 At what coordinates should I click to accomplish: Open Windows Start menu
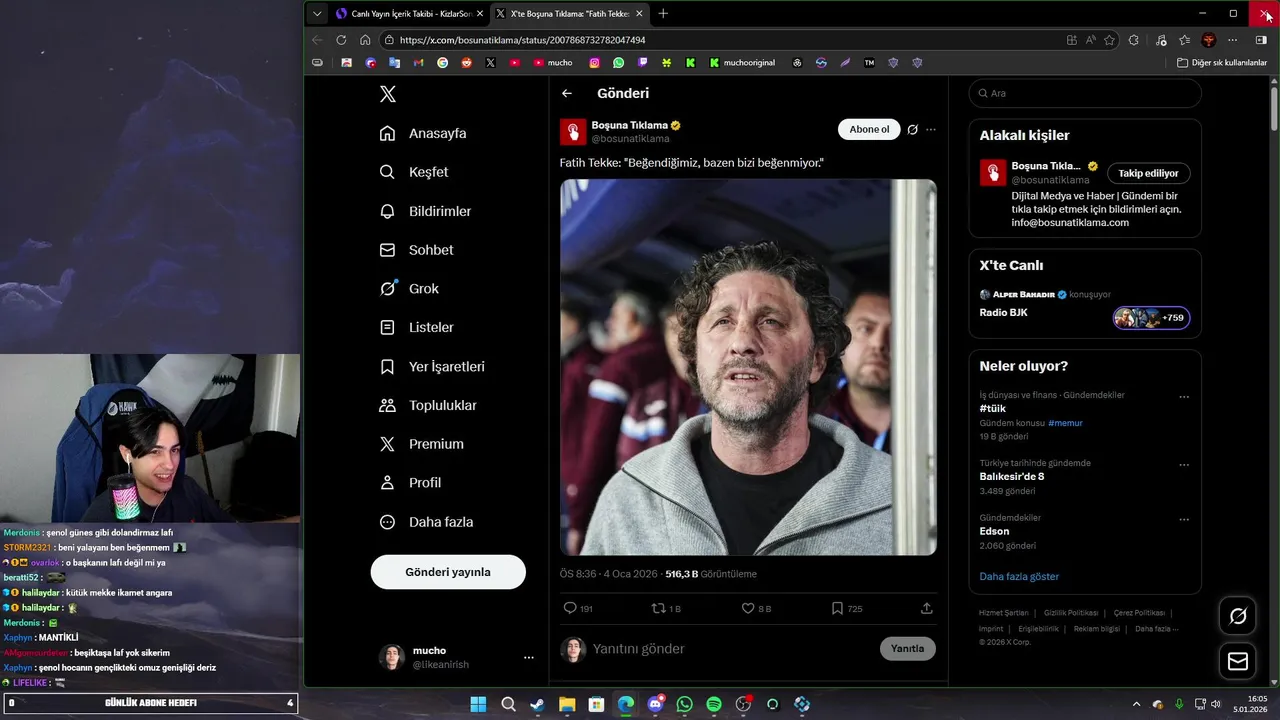[x=478, y=704]
